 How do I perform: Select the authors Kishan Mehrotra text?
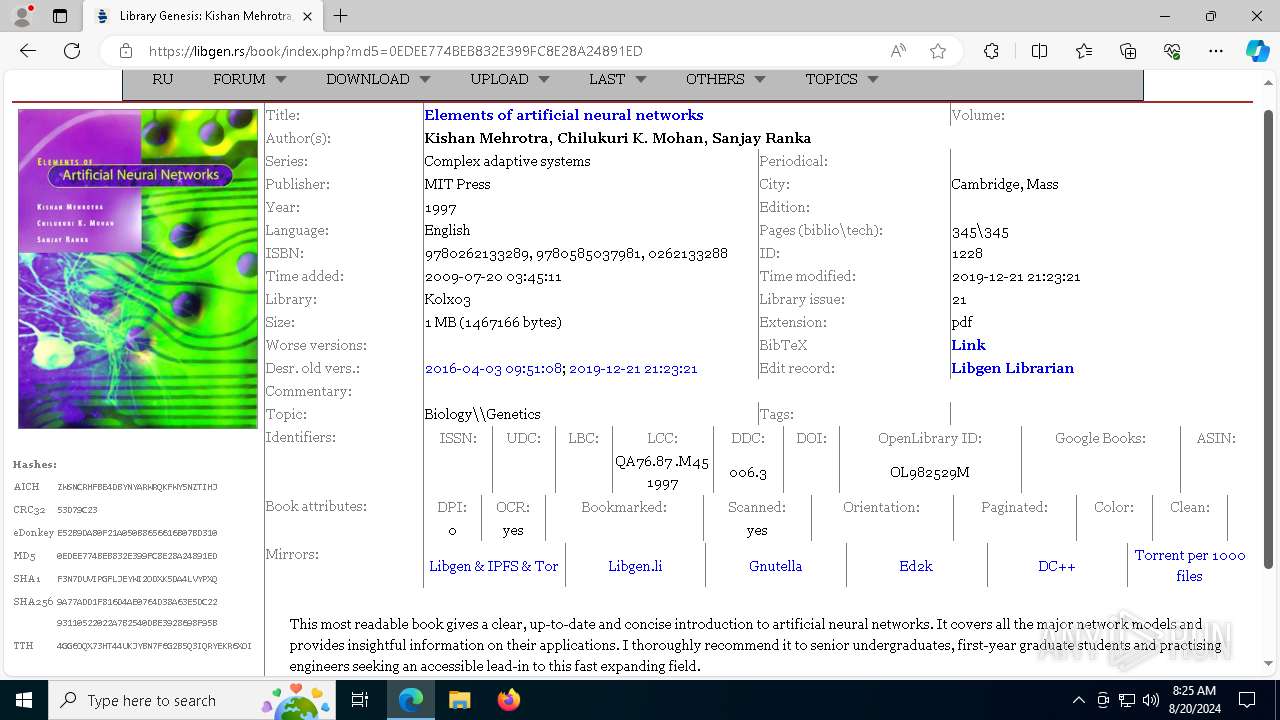(618, 138)
